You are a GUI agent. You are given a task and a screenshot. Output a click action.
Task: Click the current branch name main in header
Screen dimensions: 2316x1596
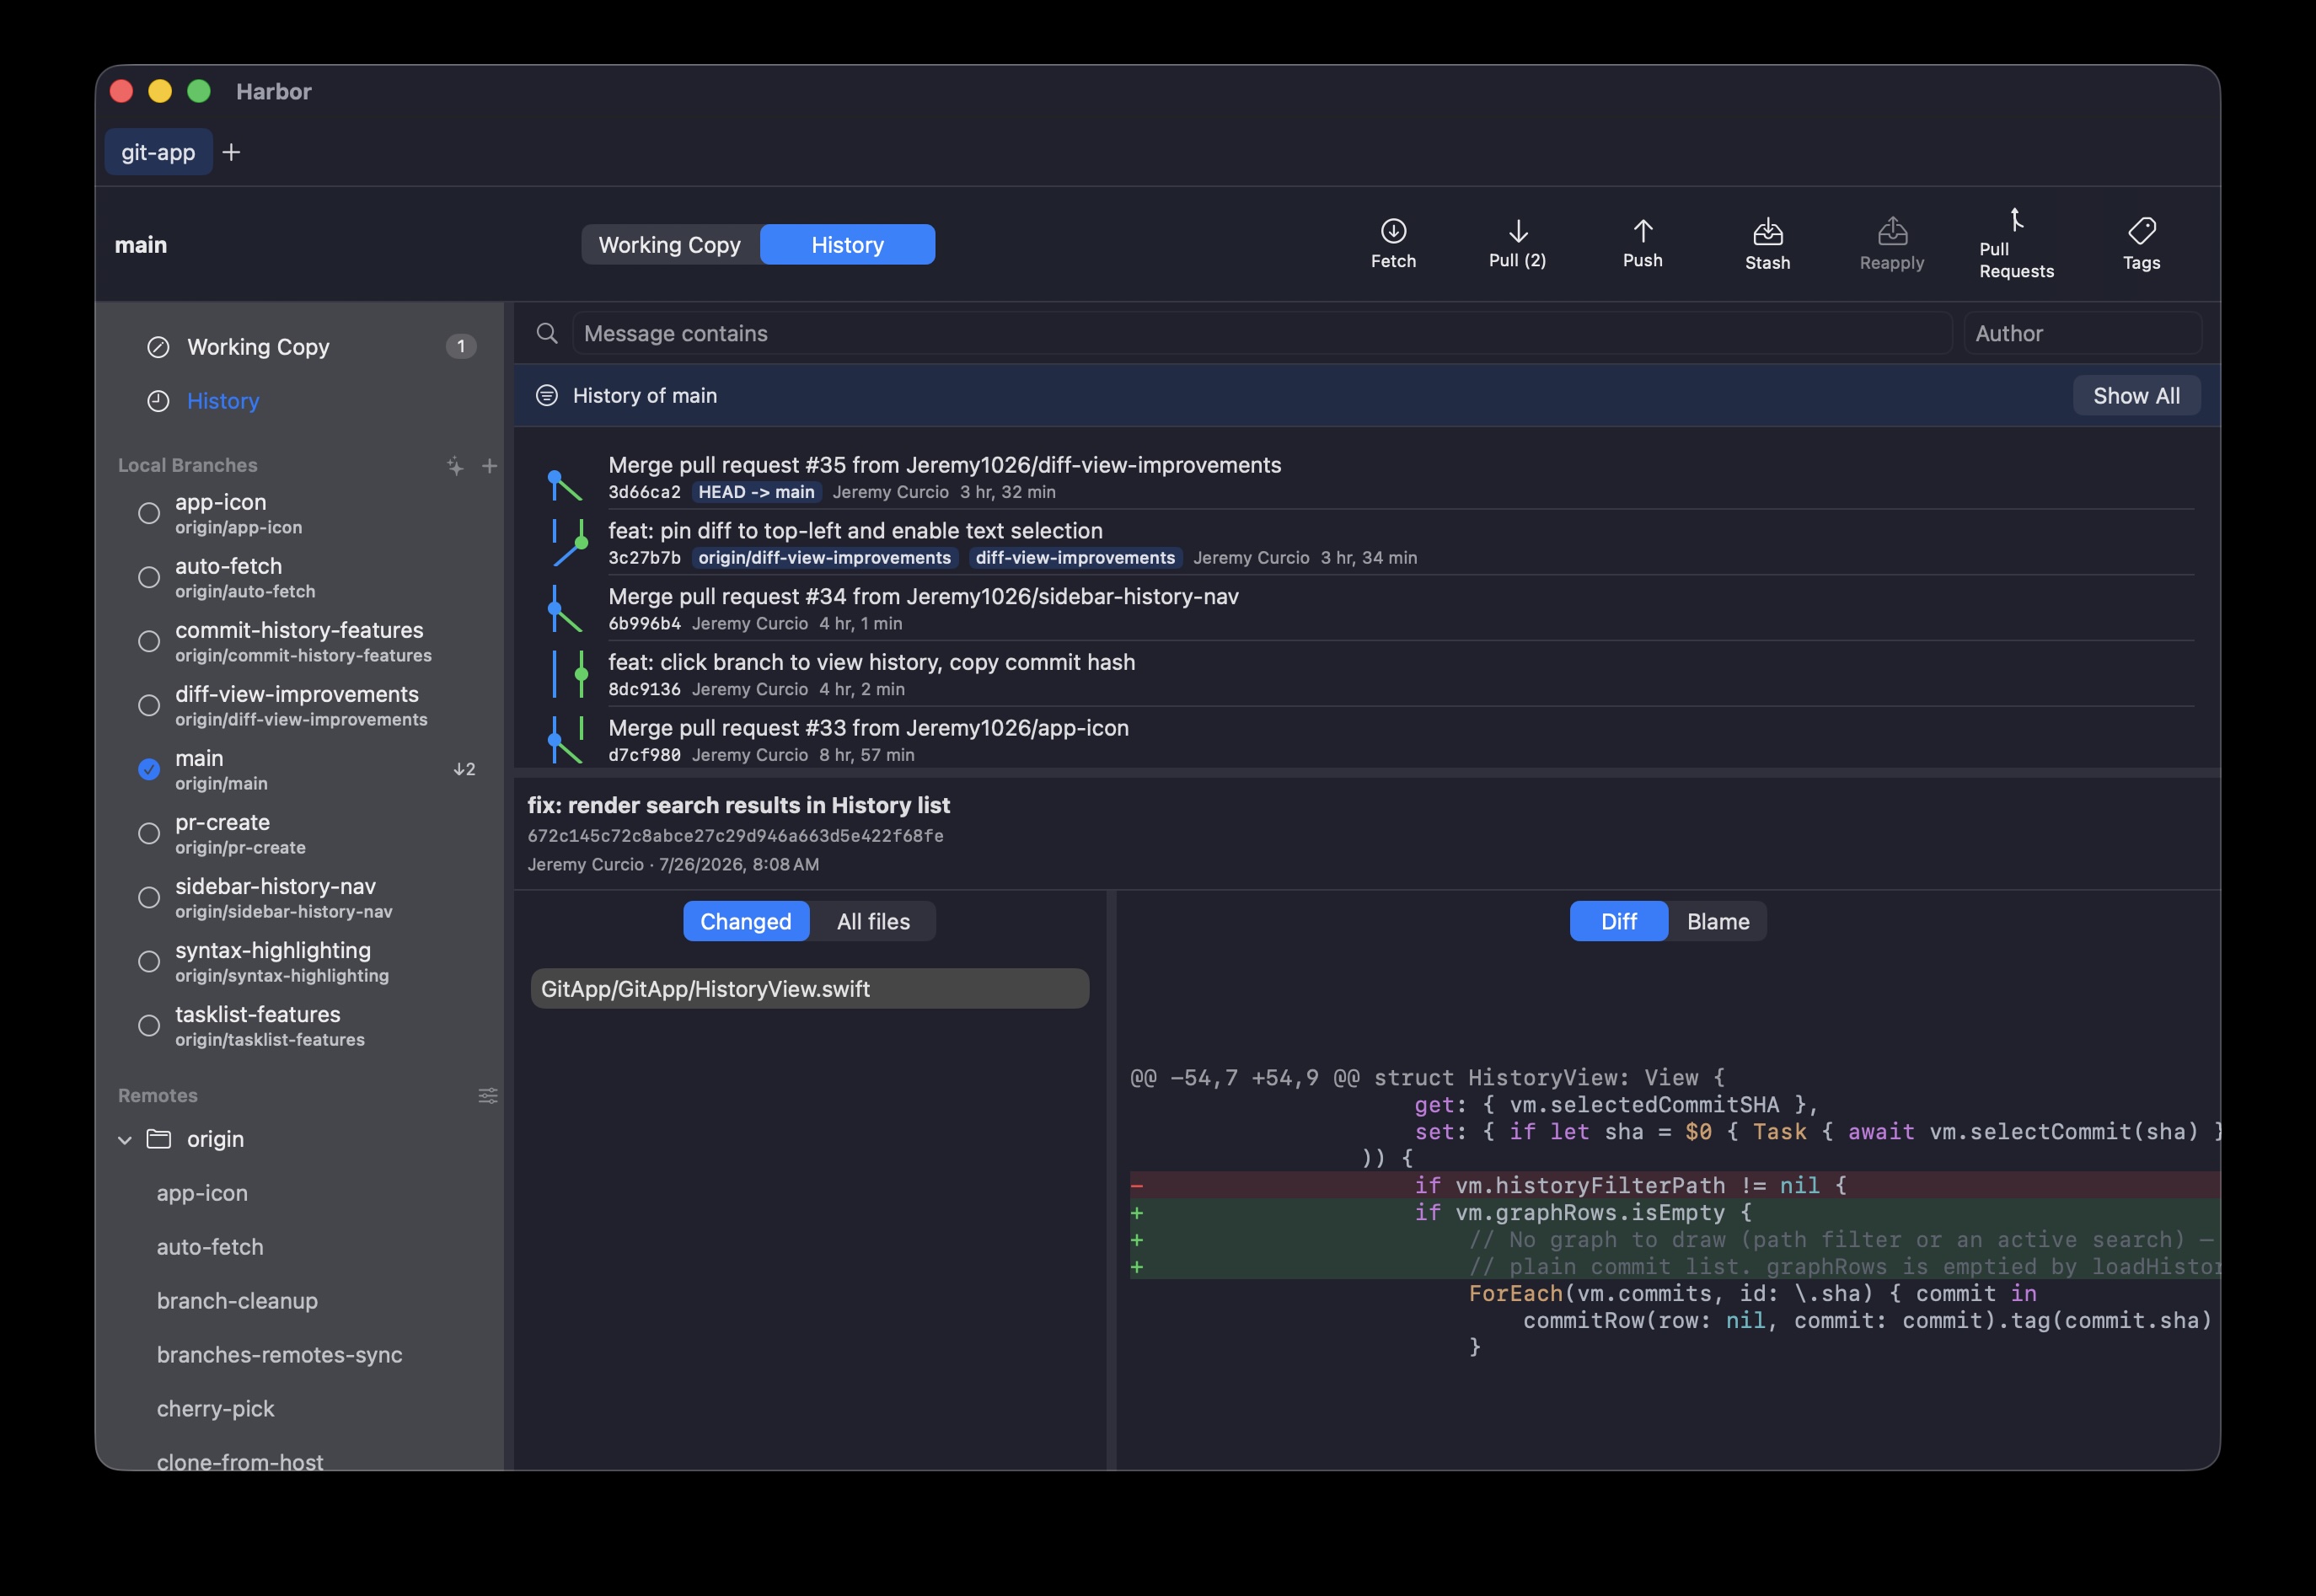coord(141,245)
